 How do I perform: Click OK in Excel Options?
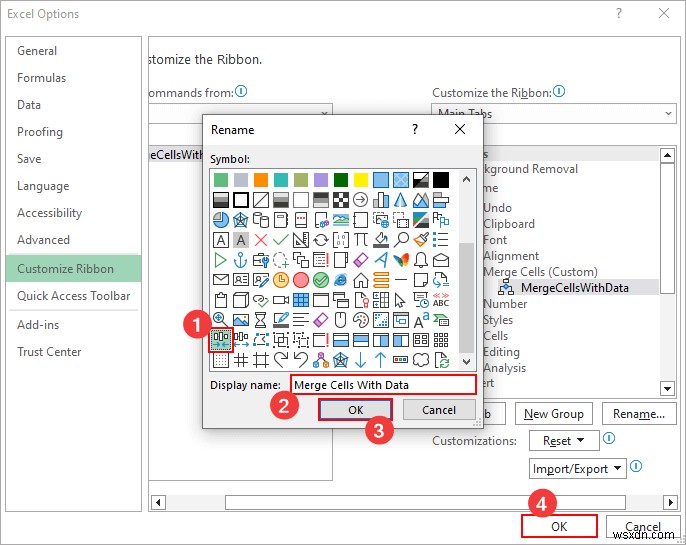pyautogui.click(x=559, y=526)
